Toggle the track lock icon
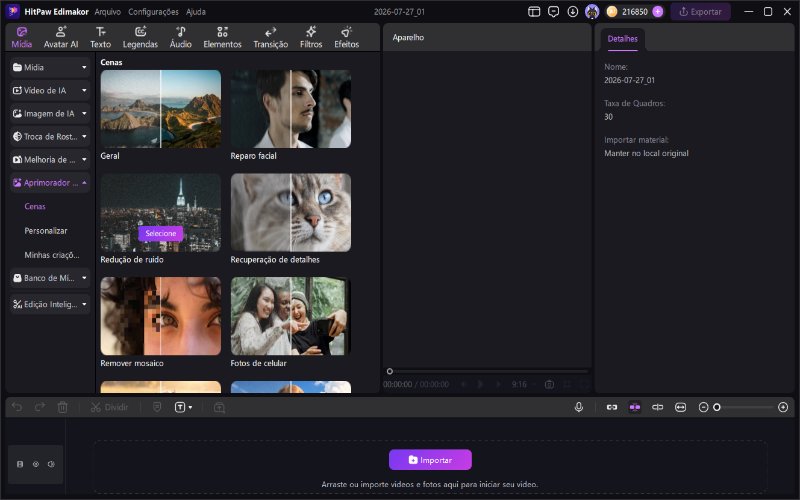The image size is (800, 500). pyautogui.click(x=20, y=464)
